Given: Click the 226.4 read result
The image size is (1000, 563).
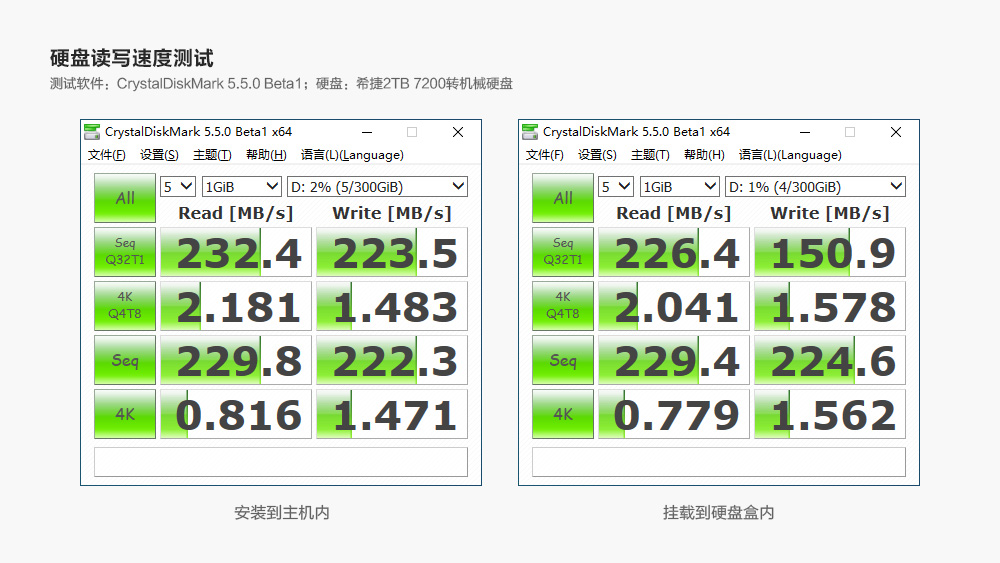Looking at the screenshot, I should coord(674,252).
